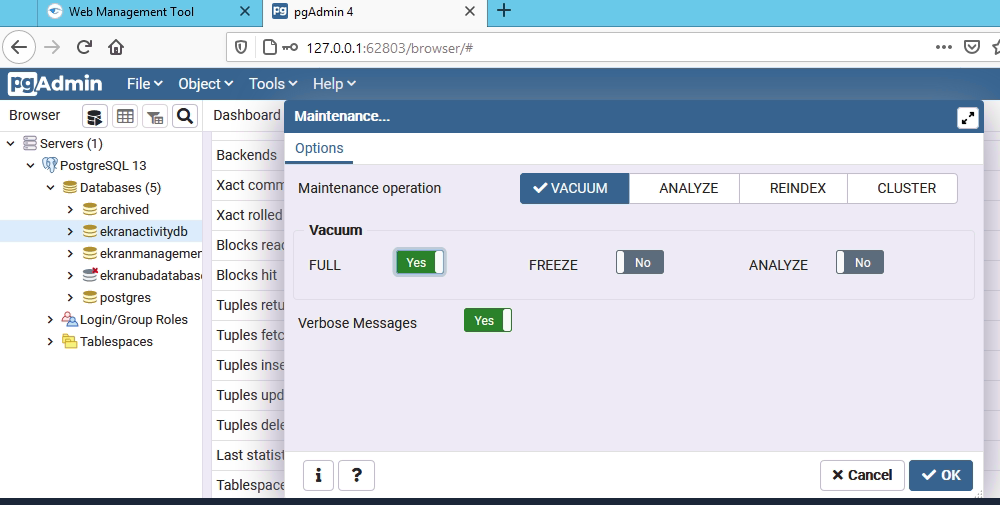Open the Object menu
The height and width of the screenshot is (505, 1000).
pyautogui.click(x=205, y=84)
